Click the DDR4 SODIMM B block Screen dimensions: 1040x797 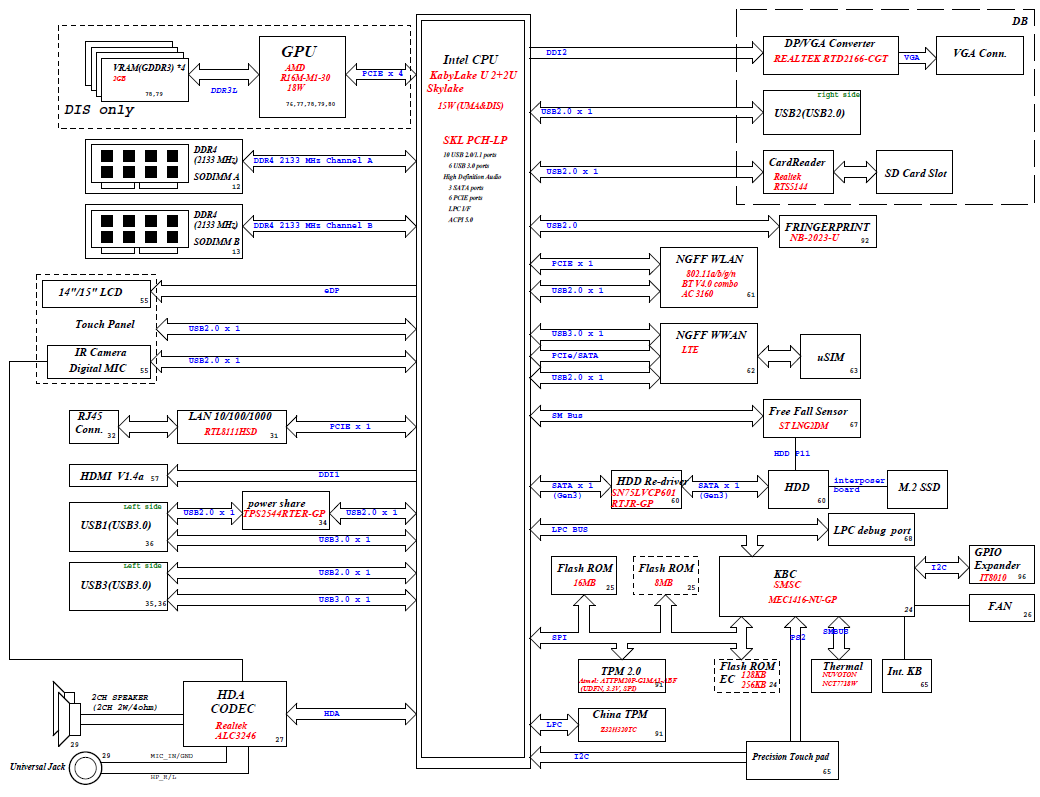tap(164, 231)
